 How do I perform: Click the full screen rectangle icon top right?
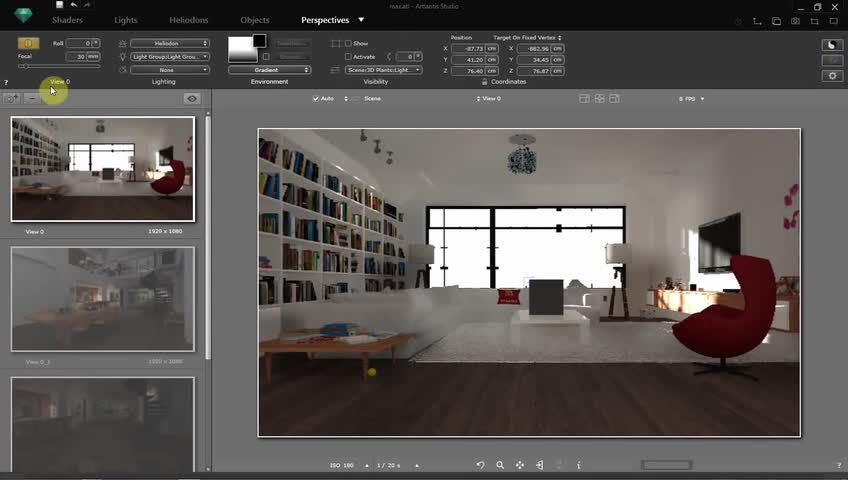pyautogui.click(x=833, y=21)
